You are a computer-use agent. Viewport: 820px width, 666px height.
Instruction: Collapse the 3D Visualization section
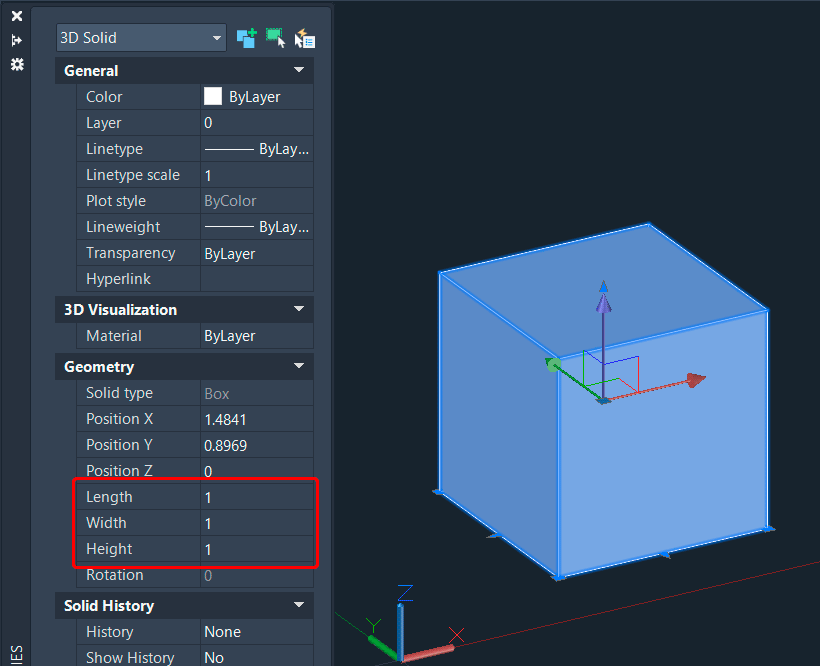point(298,309)
